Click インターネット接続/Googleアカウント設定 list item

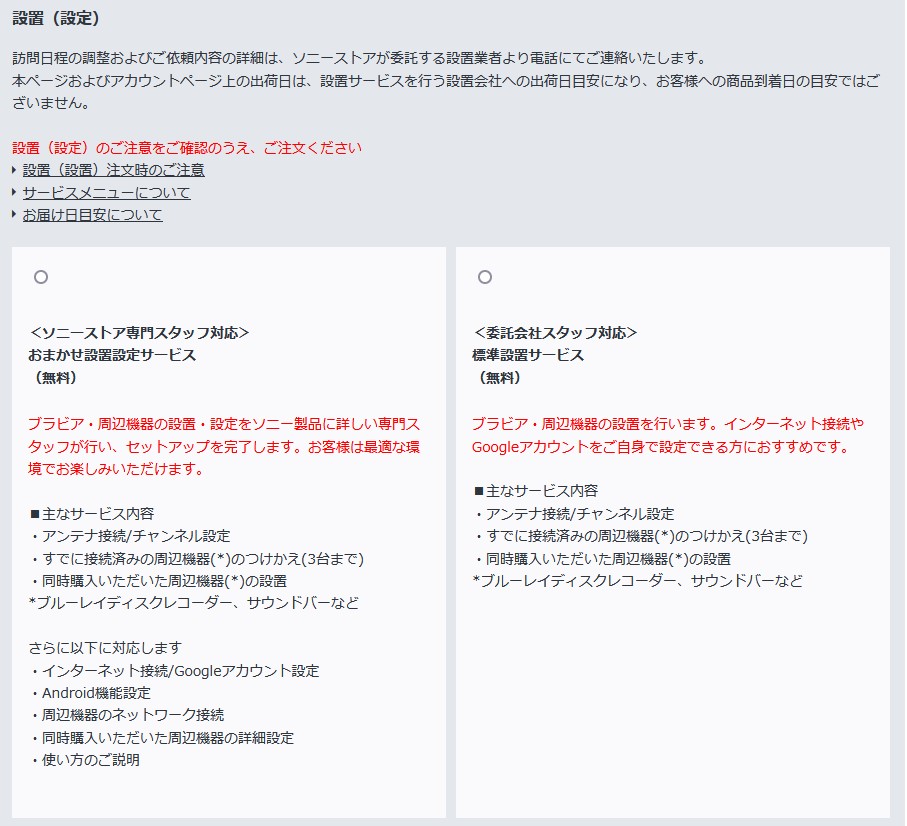click(175, 671)
